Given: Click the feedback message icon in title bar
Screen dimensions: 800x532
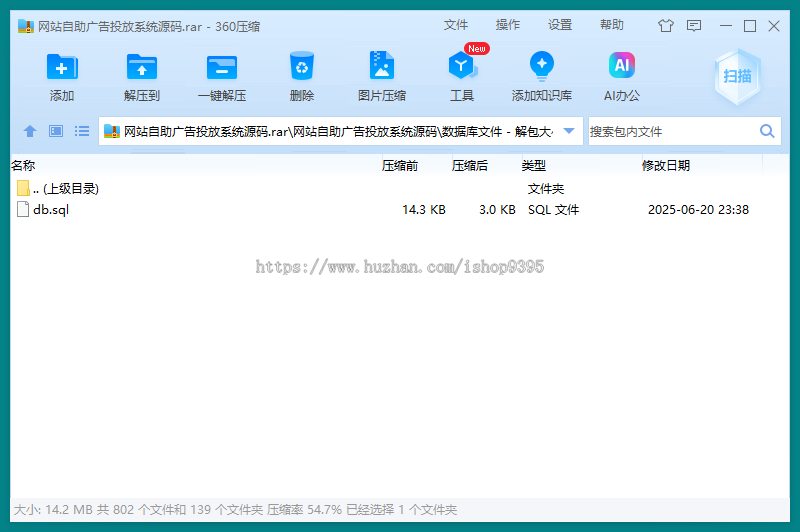Looking at the screenshot, I should [x=694, y=26].
